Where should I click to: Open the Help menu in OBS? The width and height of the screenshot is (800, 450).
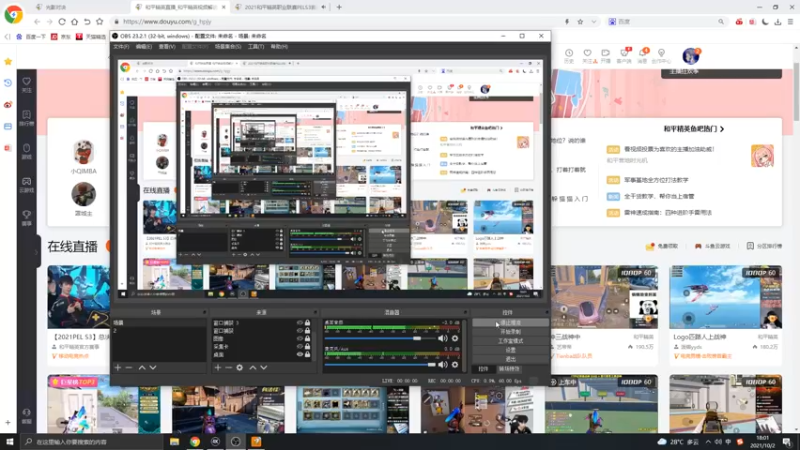pos(279,46)
